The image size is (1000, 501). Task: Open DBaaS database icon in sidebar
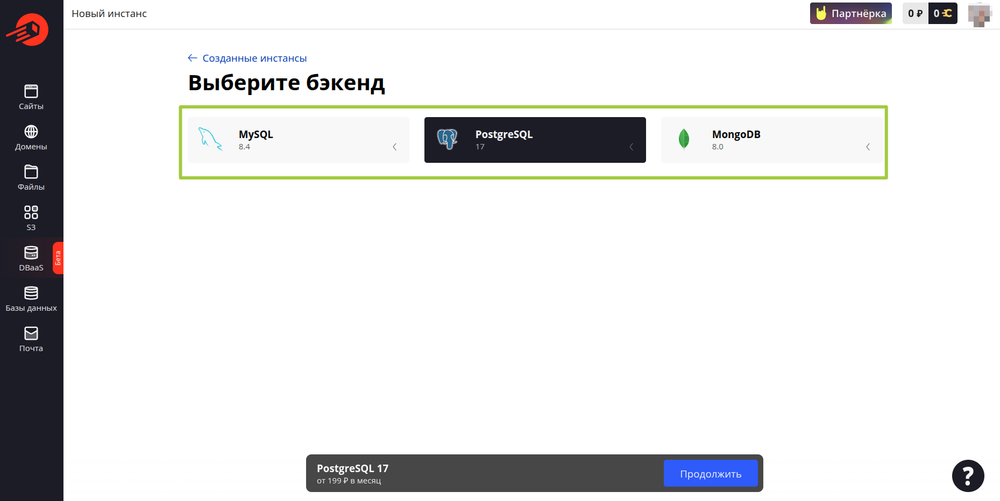(31, 252)
